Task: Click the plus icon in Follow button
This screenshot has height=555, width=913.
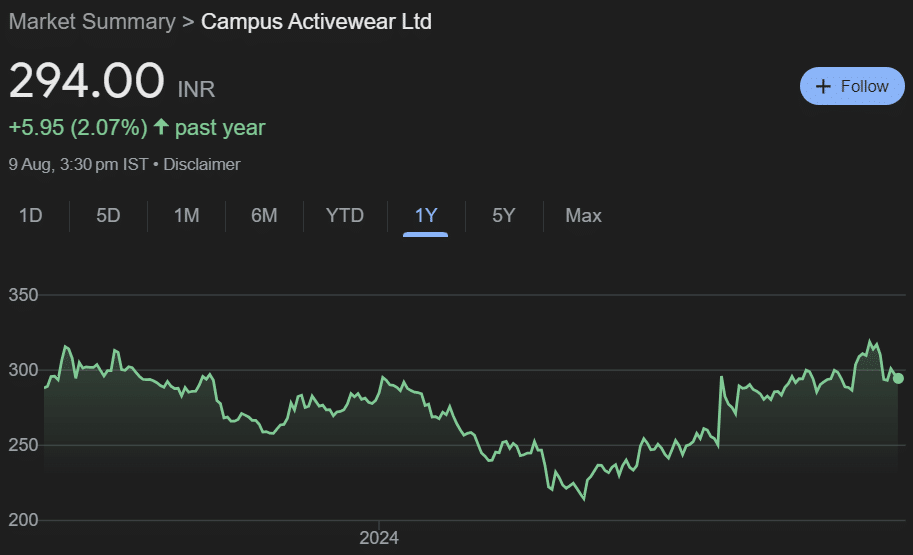Action: coord(823,86)
